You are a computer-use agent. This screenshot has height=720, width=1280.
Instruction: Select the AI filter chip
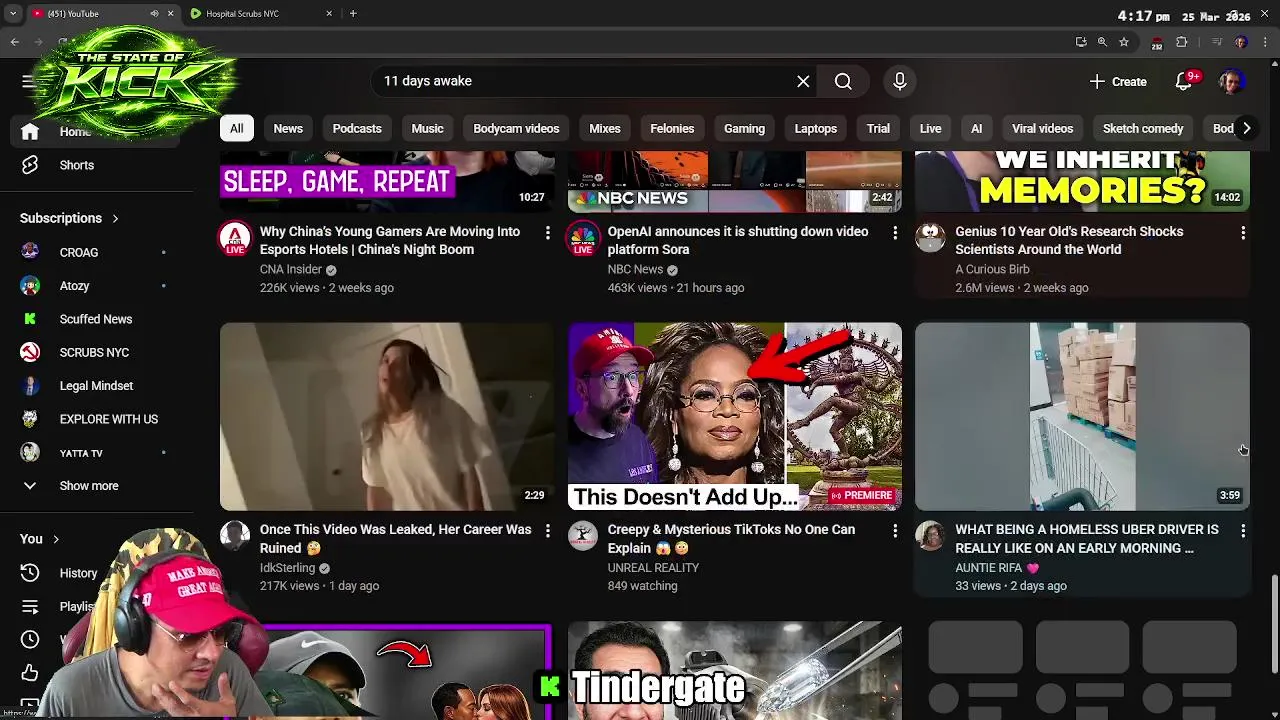coord(977,128)
